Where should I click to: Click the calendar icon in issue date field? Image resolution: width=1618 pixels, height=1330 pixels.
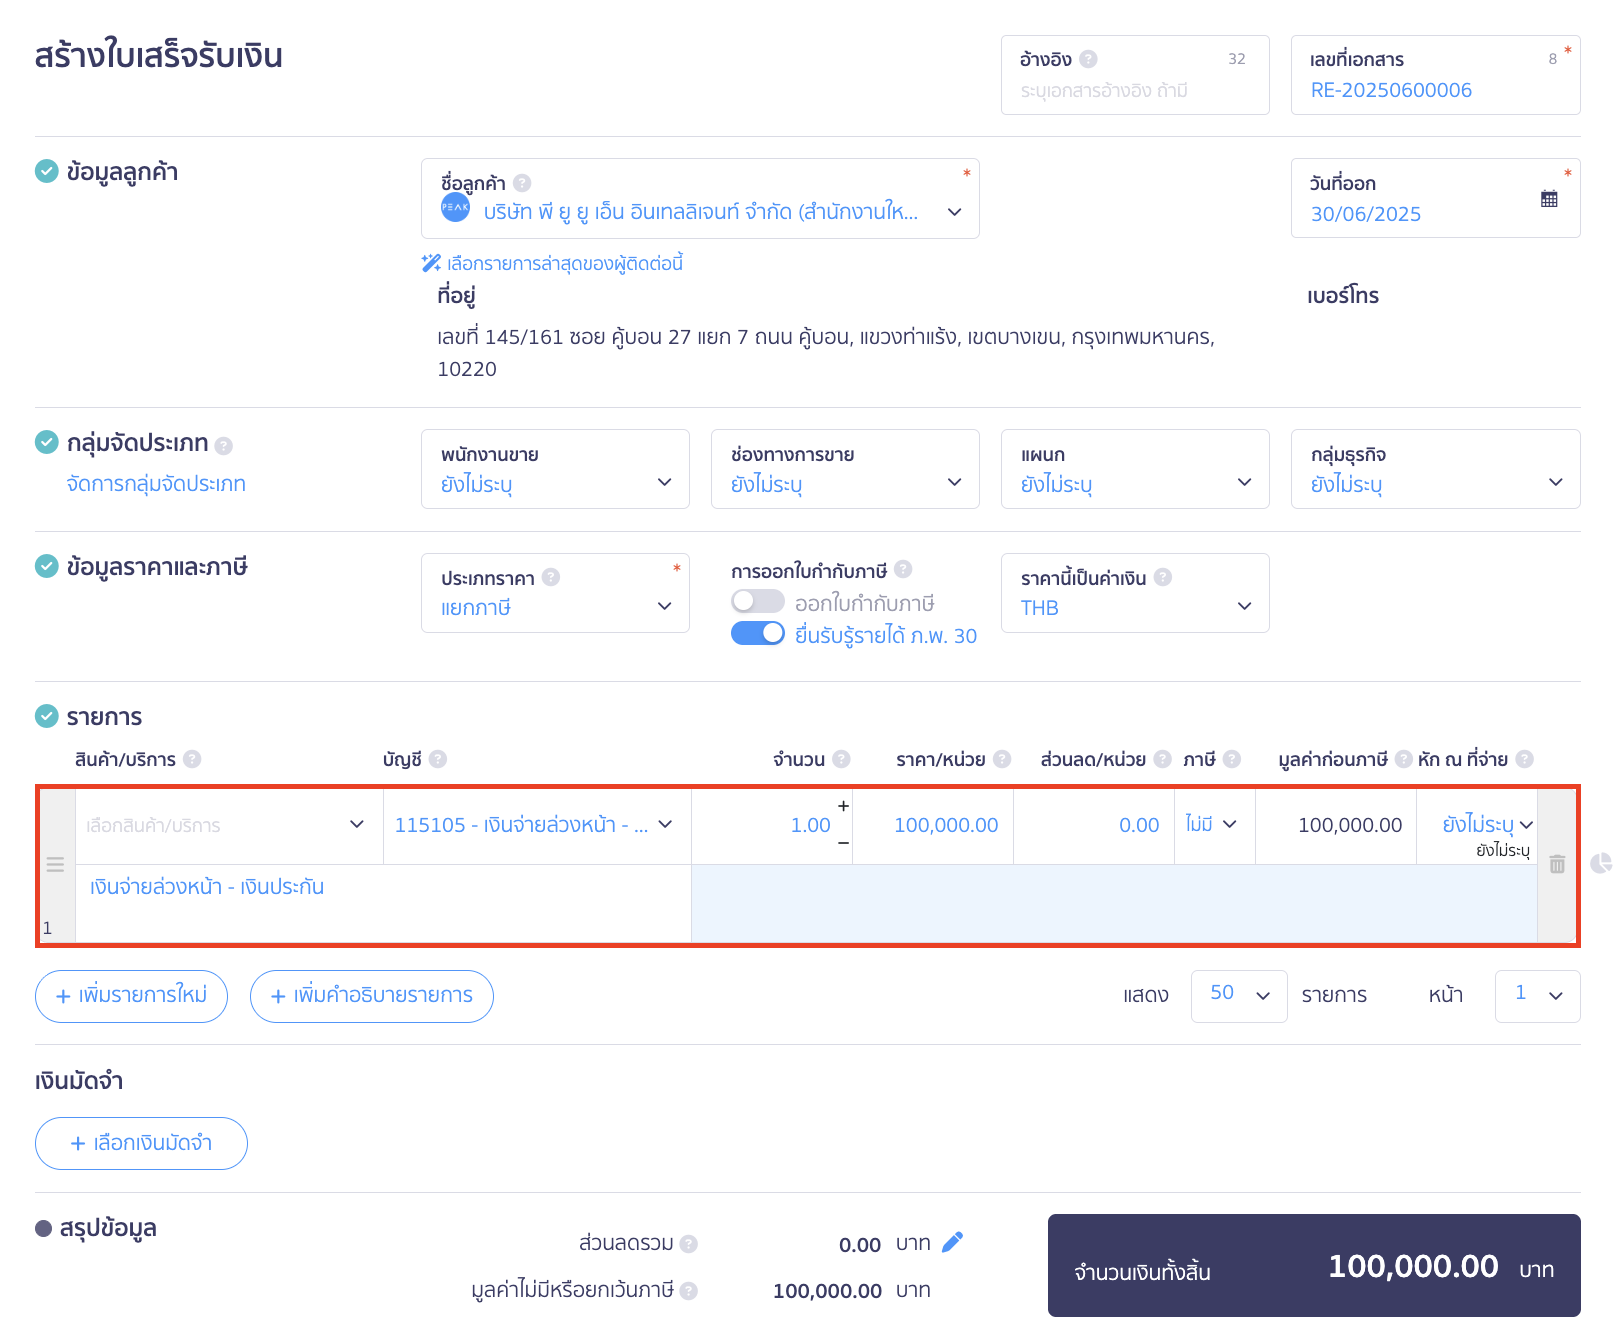(x=1549, y=199)
